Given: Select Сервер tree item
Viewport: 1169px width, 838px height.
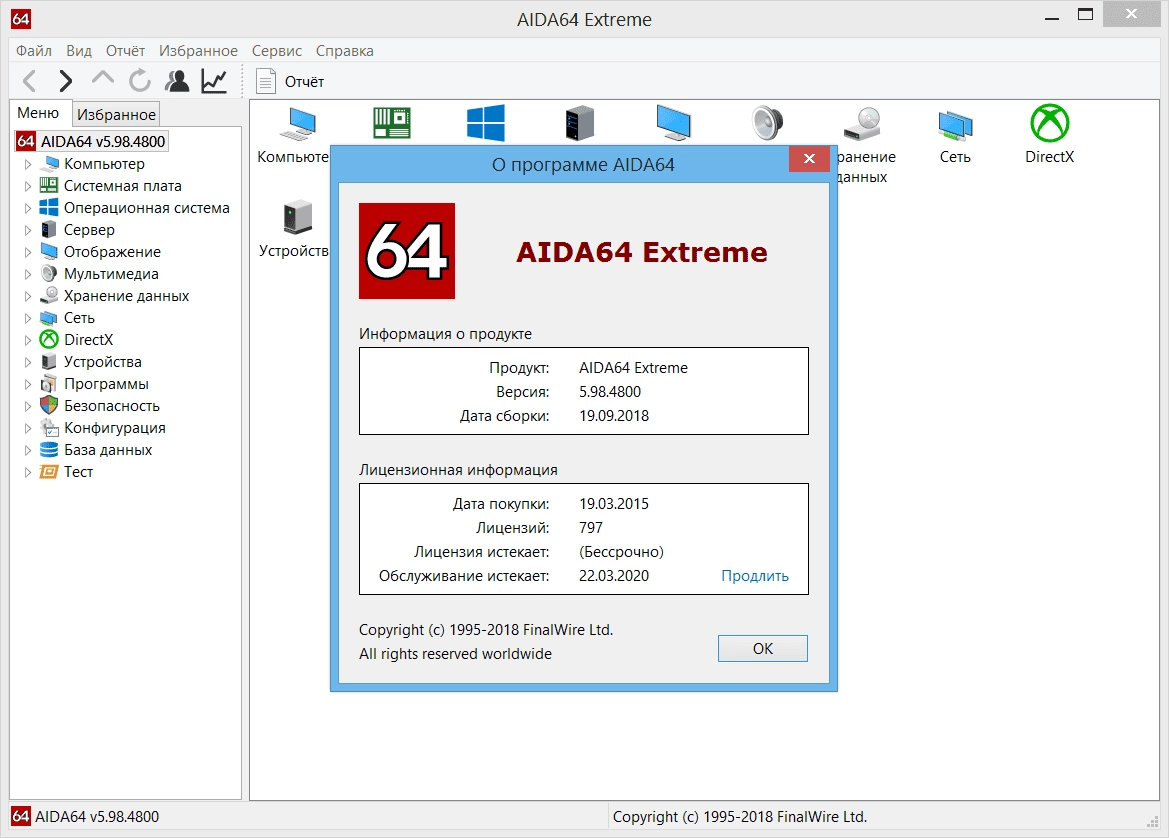Looking at the screenshot, I should pyautogui.click(x=89, y=230).
